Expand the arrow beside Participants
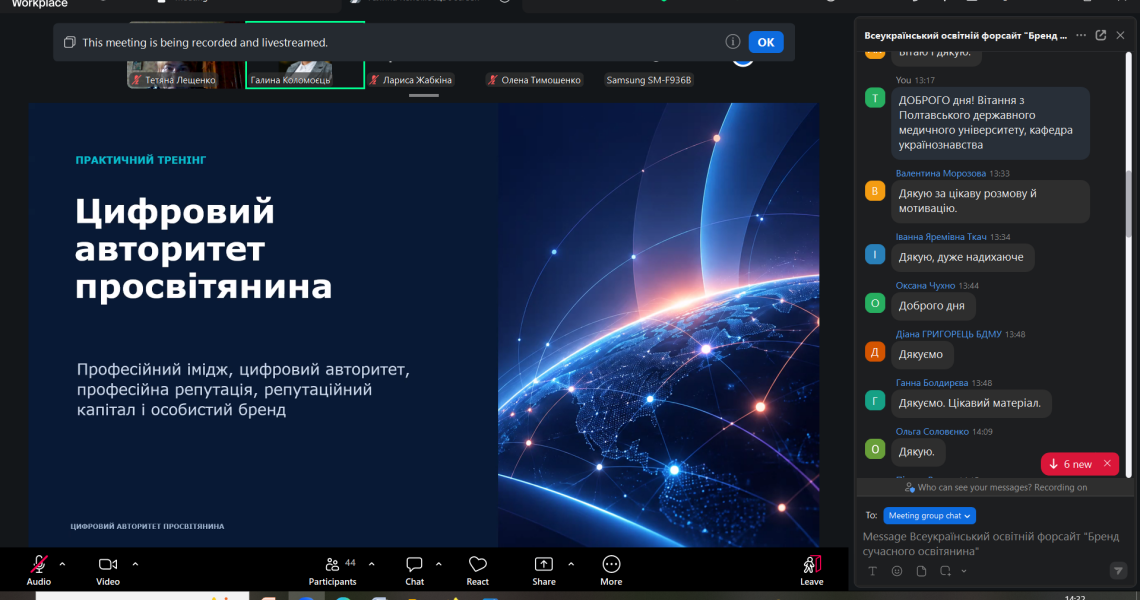1140x600 pixels. coord(372,564)
